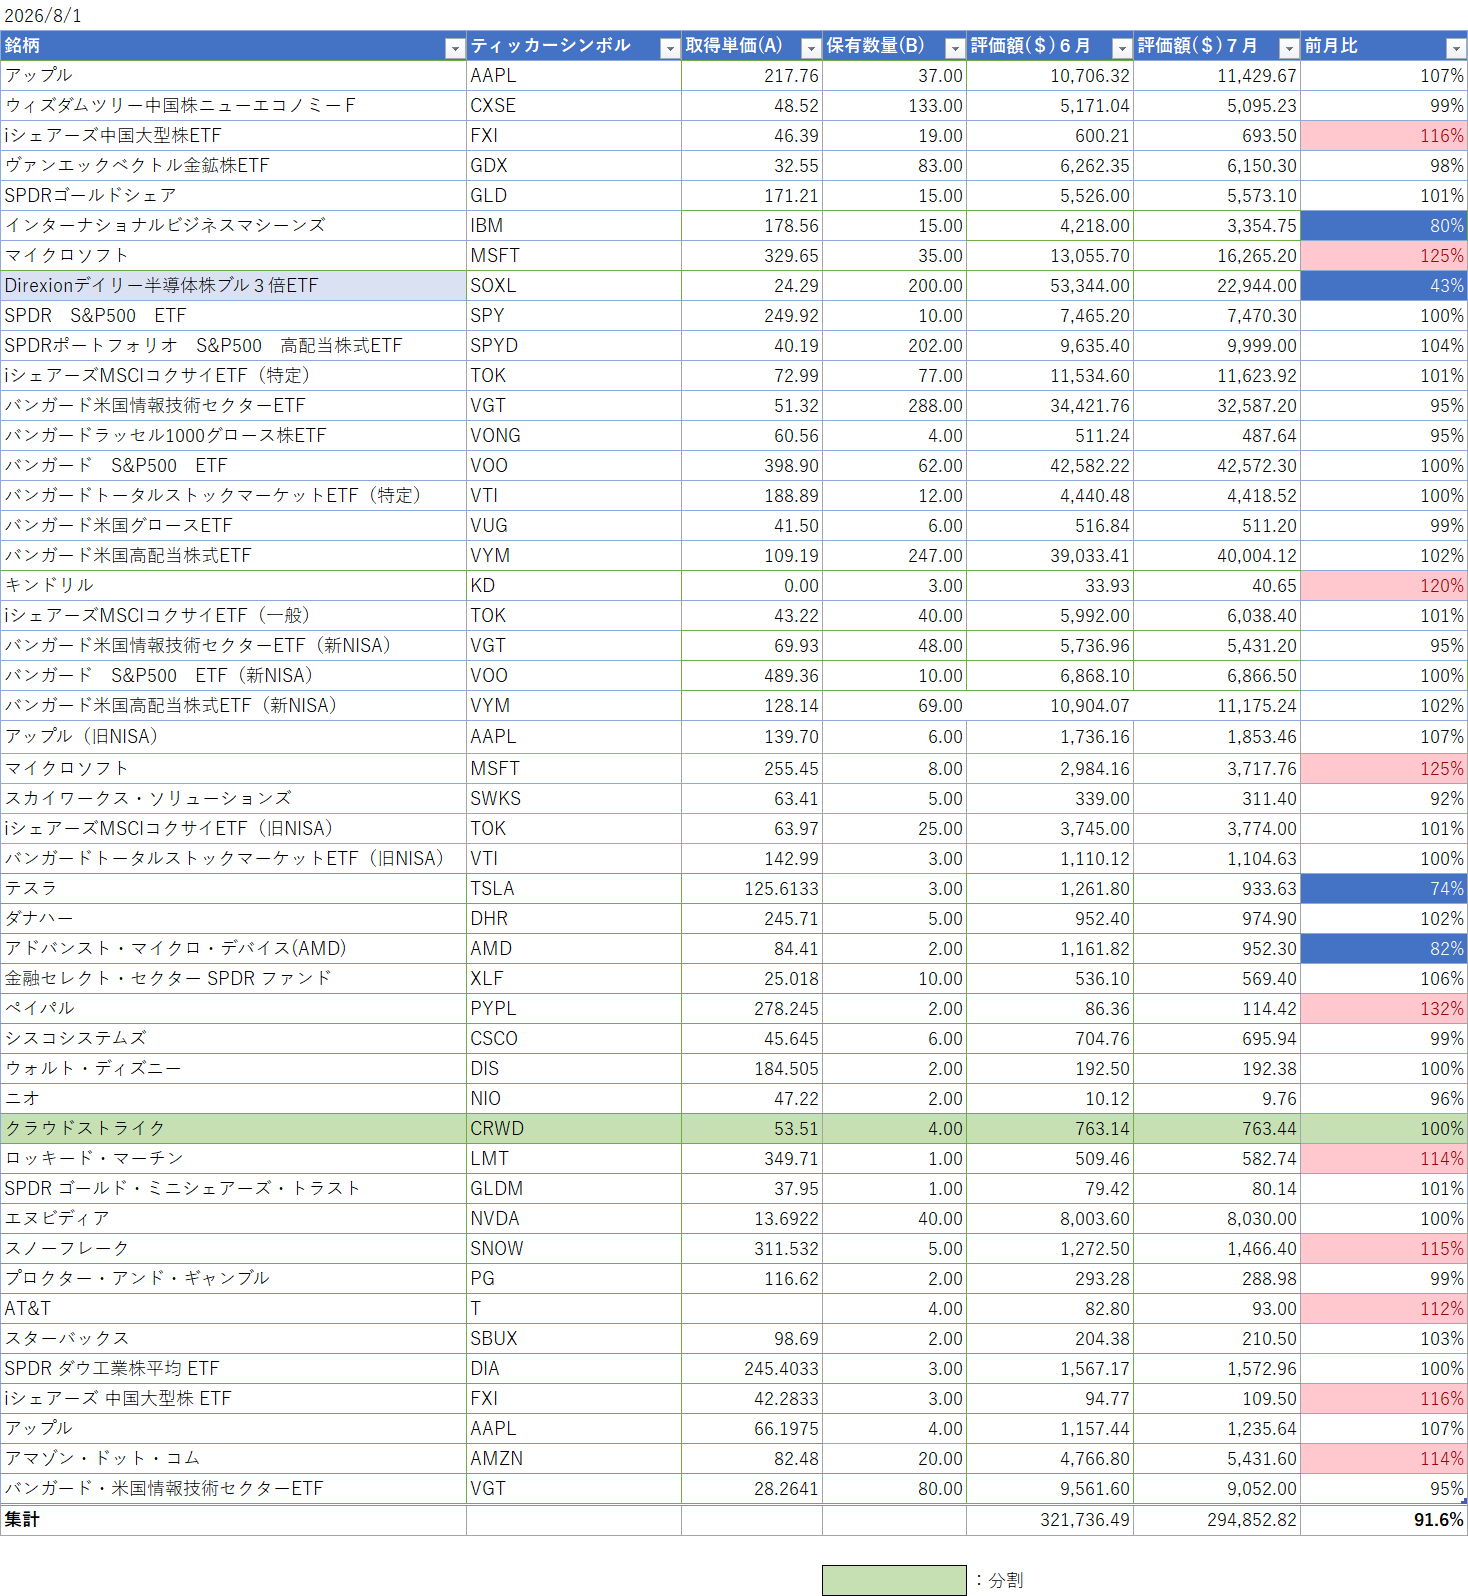Image resolution: width=1468 pixels, height=1596 pixels.
Task: Click the 74% 前月比 cell
Action: [x=1384, y=888]
